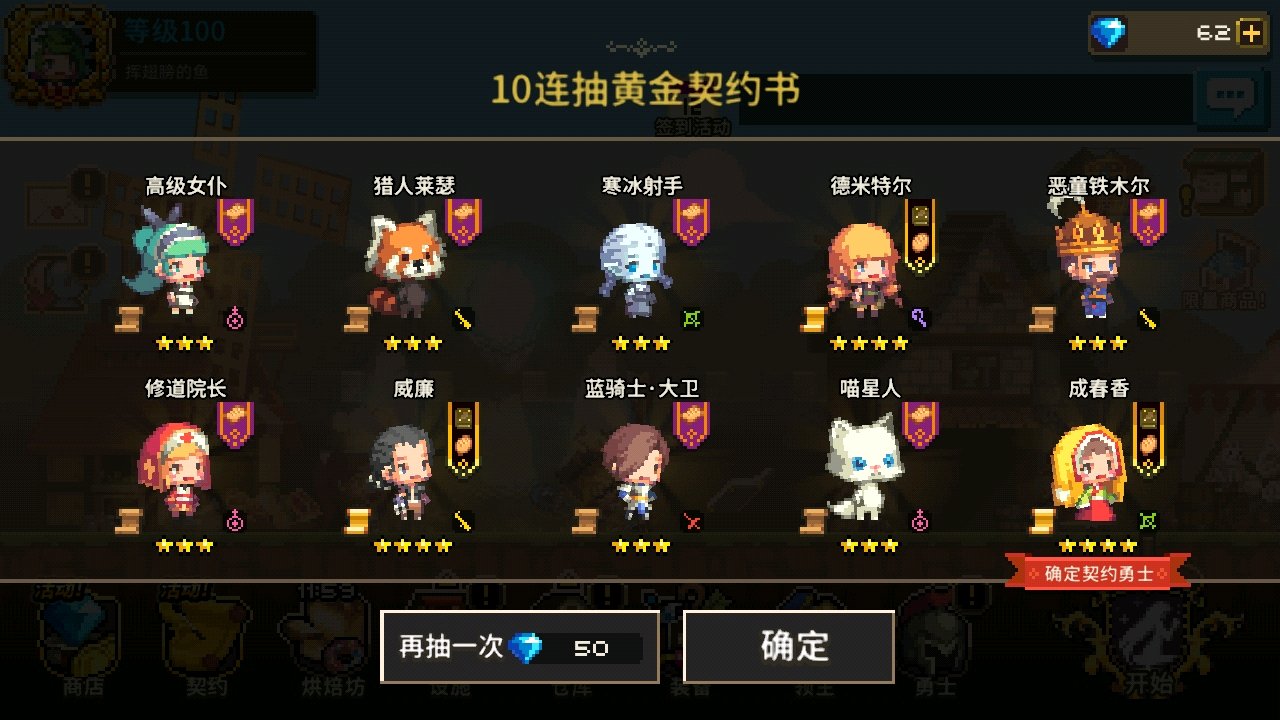Image resolution: width=1280 pixels, height=720 pixels.
Task: Click the gold-framed banner next to 德米特尔
Action: (x=920, y=234)
